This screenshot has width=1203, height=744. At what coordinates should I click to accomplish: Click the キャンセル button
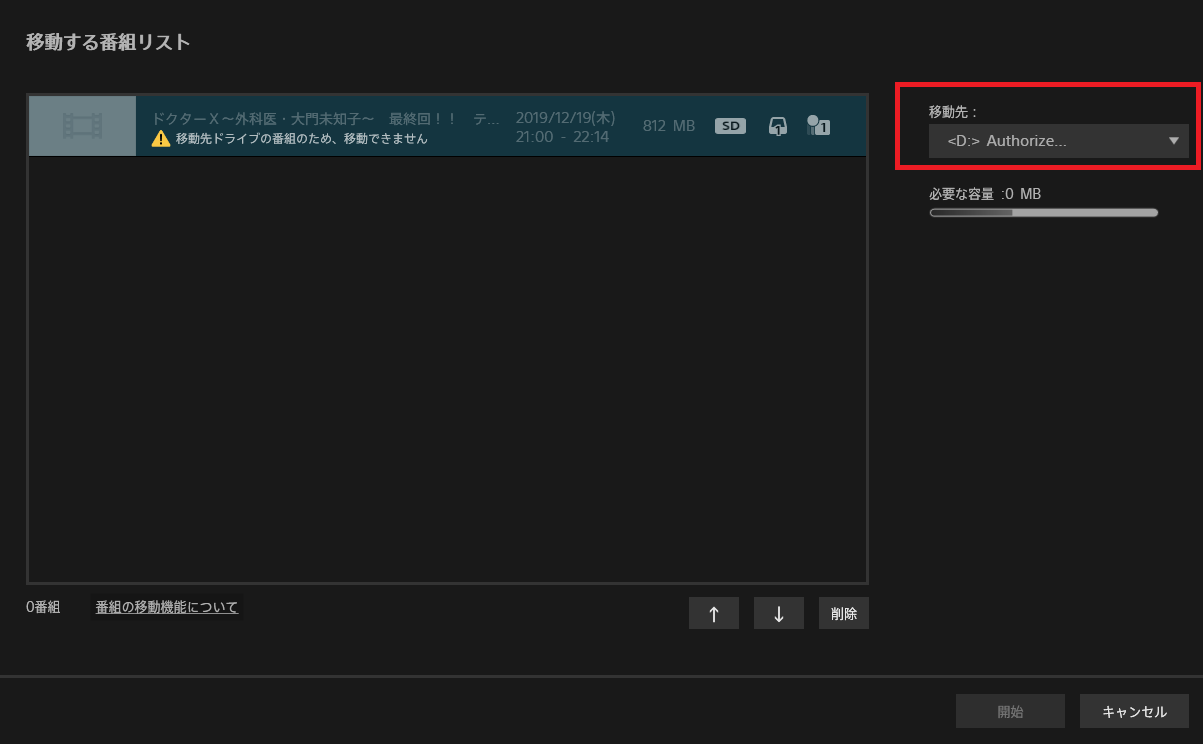1133,712
